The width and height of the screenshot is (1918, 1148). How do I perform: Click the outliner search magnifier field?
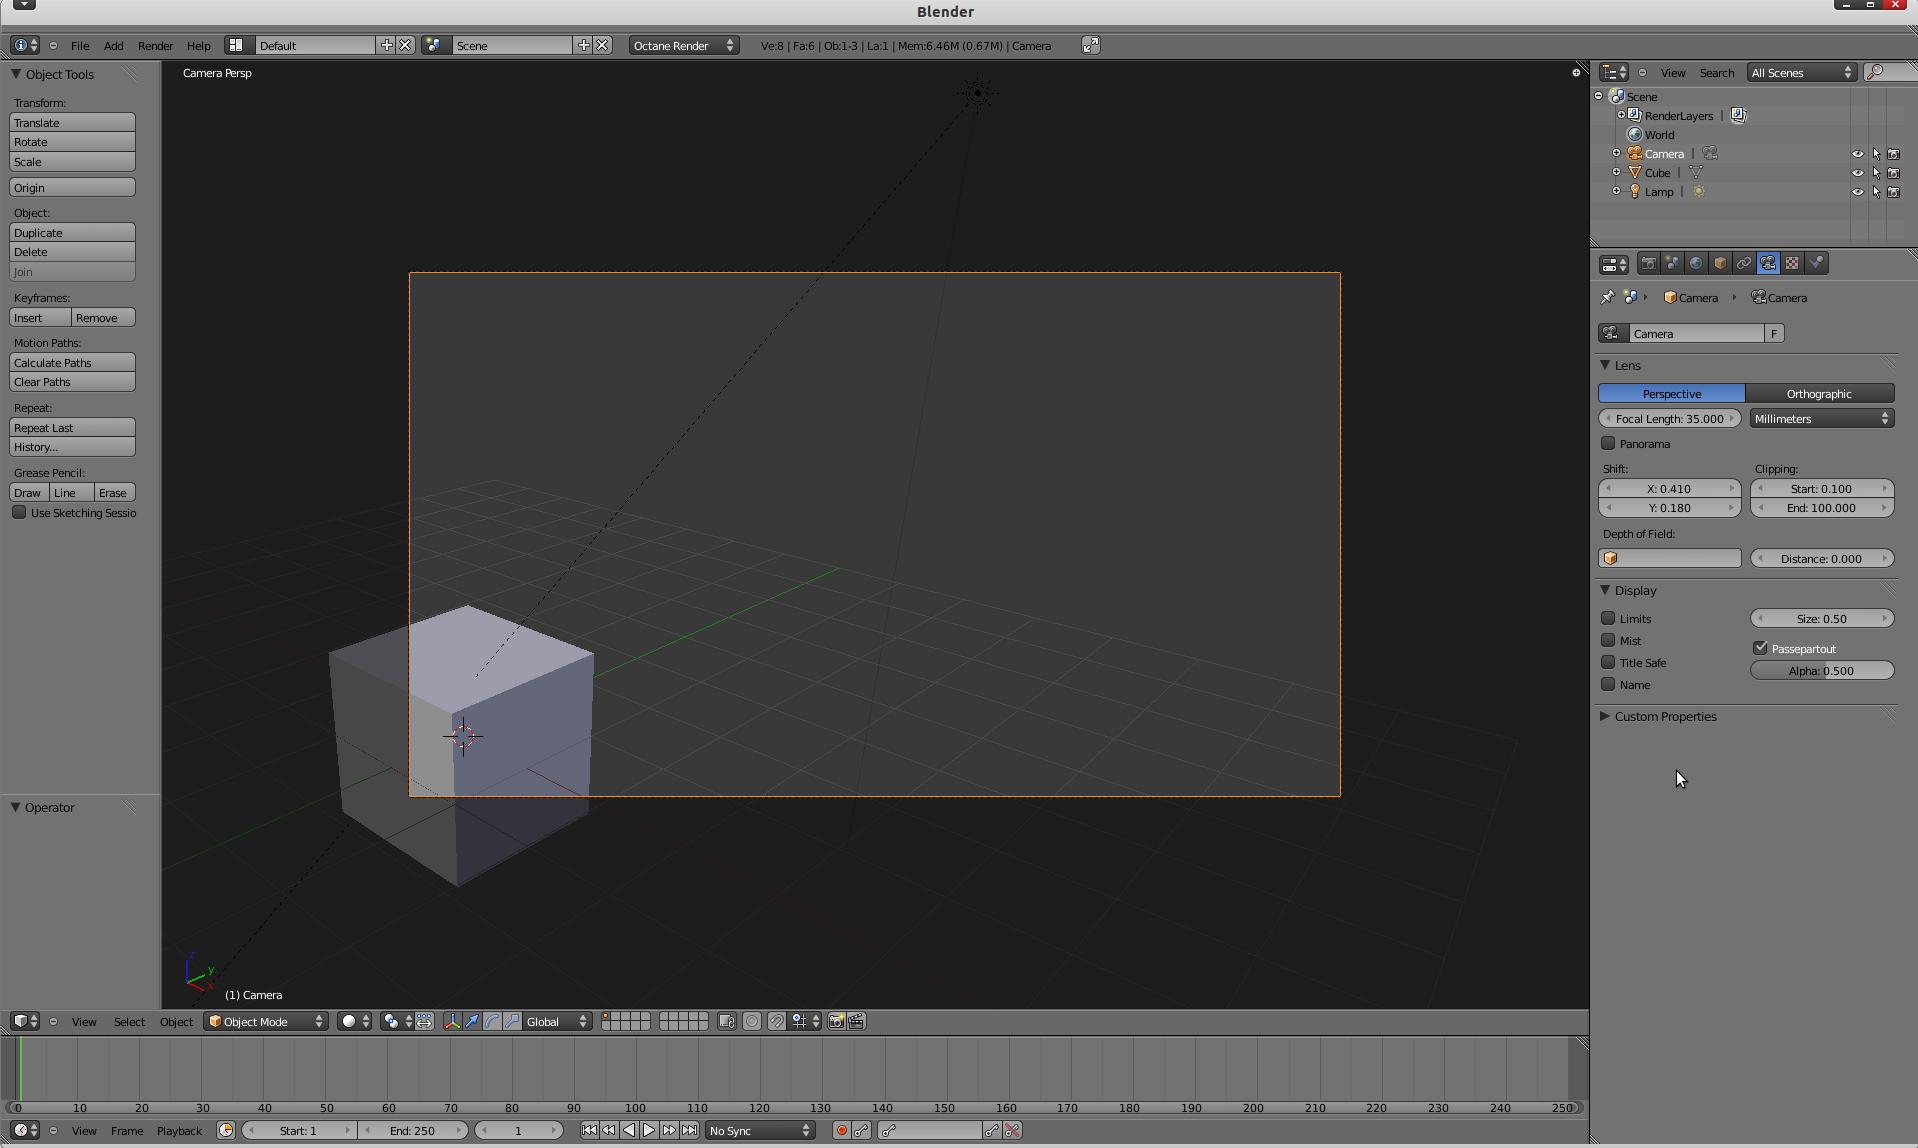point(1890,73)
